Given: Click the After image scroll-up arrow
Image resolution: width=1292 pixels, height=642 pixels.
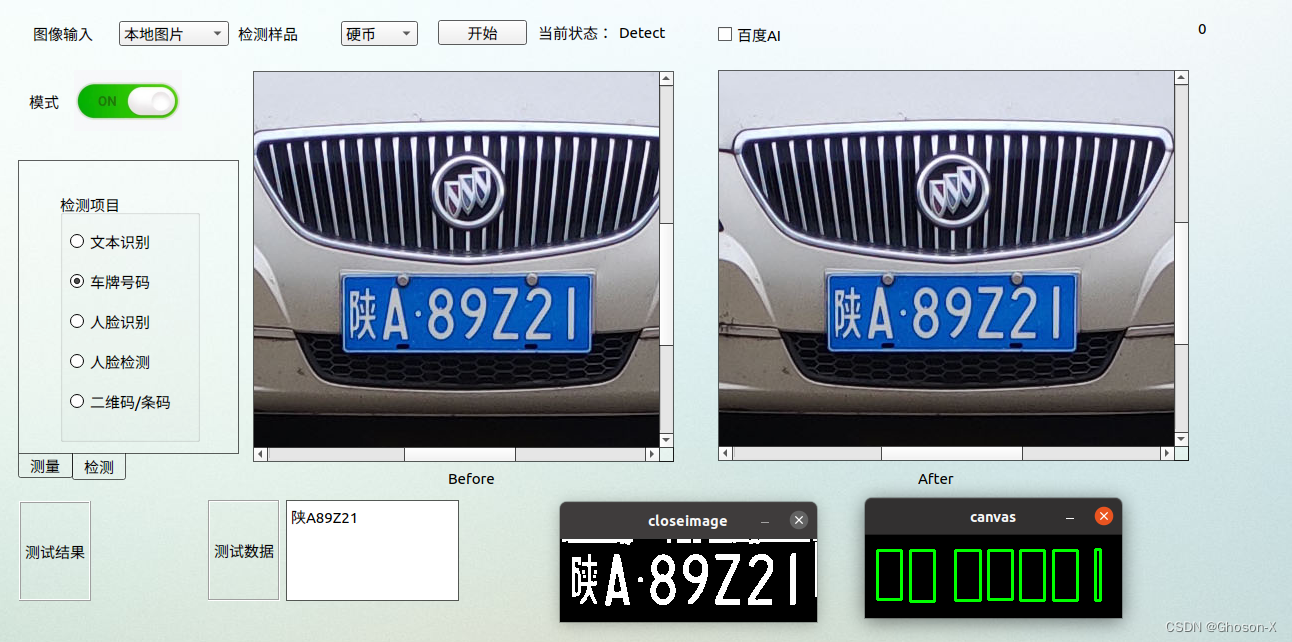Looking at the screenshot, I should click(1181, 78).
